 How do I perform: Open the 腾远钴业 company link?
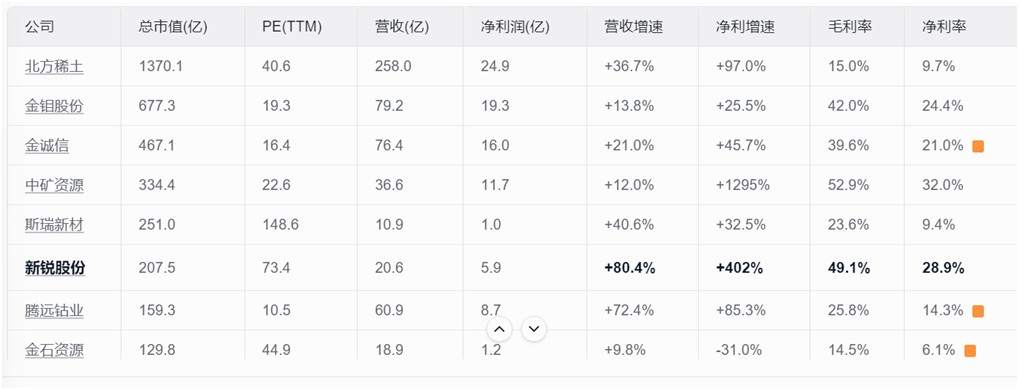(55, 311)
